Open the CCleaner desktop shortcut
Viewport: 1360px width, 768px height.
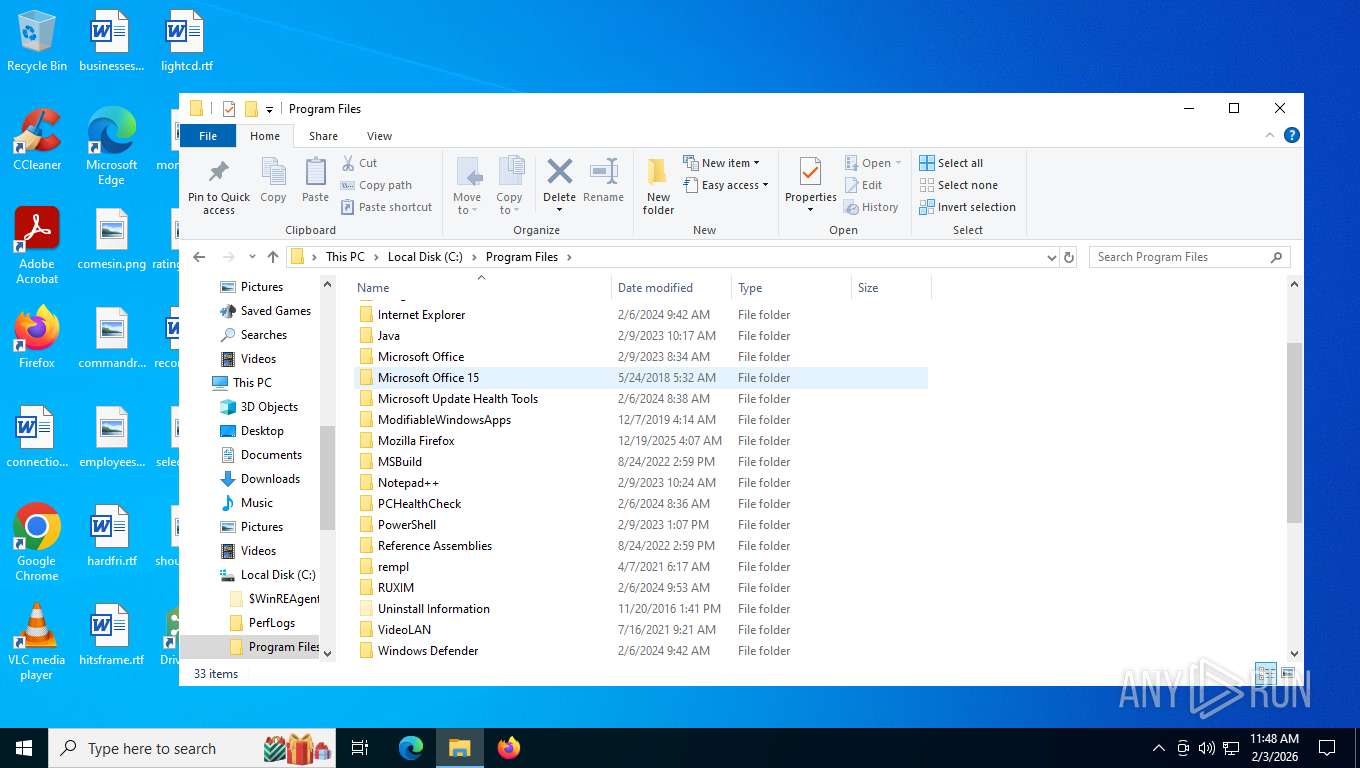pos(37,141)
